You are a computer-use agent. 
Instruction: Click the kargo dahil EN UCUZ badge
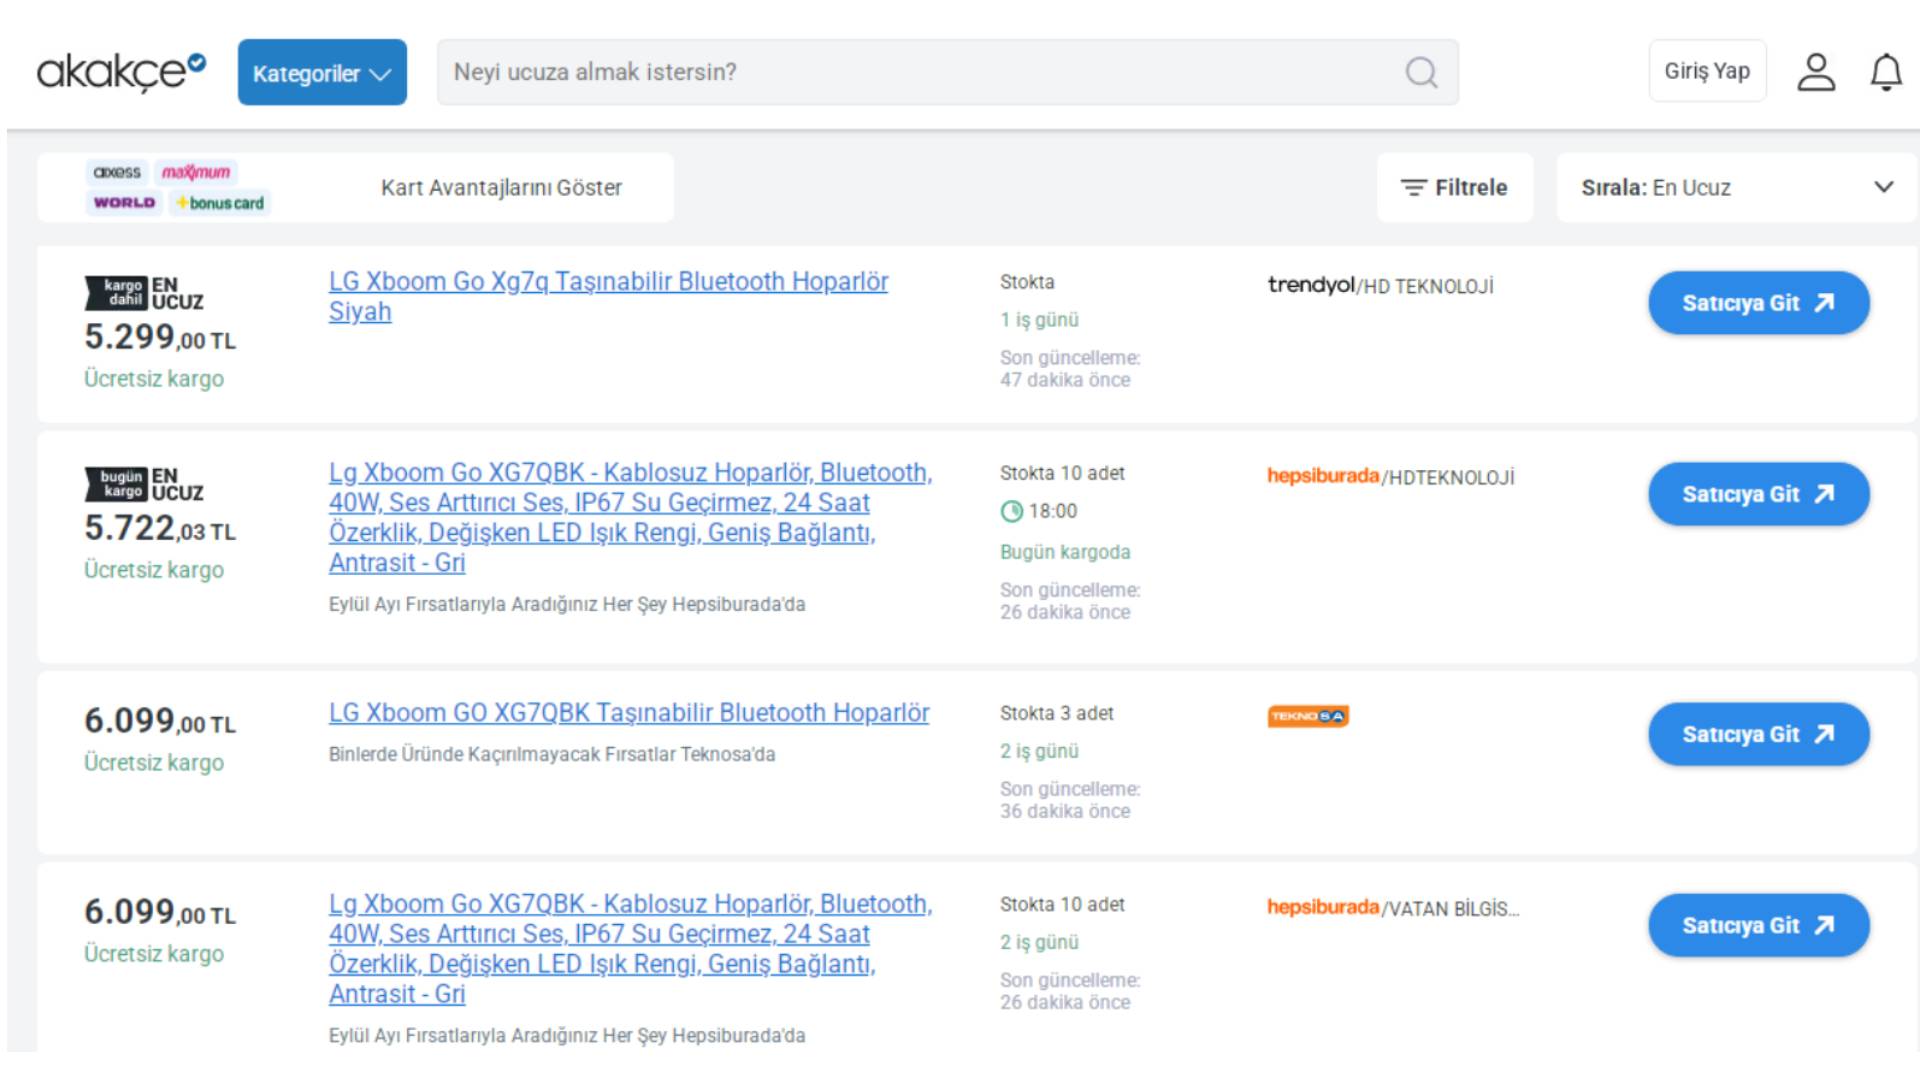144,293
